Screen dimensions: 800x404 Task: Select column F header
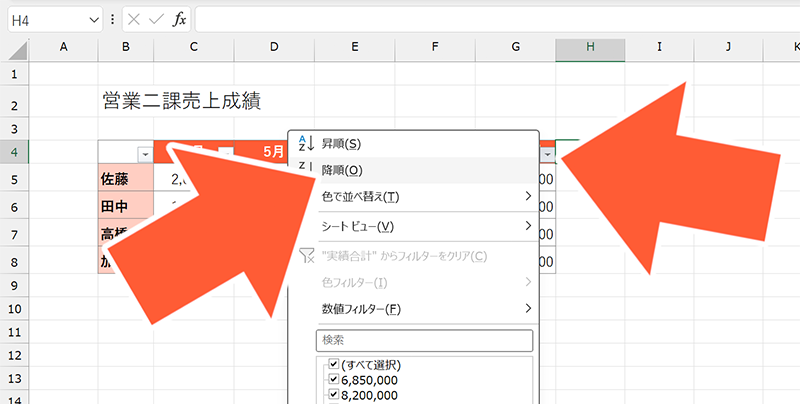tap(435, 47)
